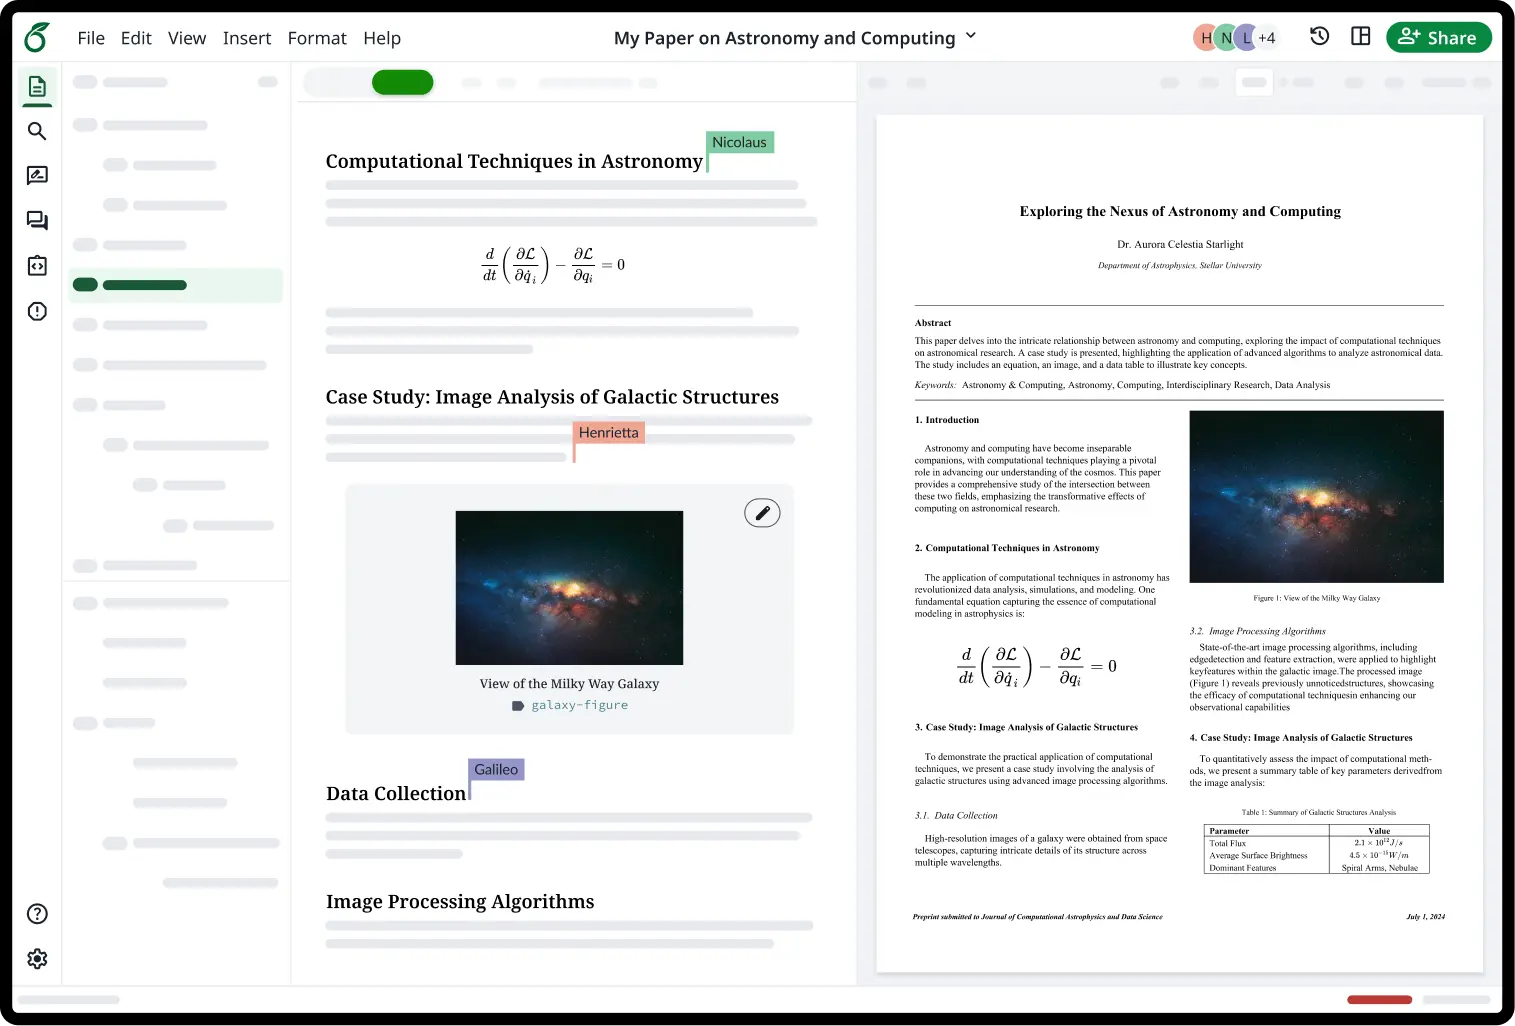Viewport: 1515px width, 1026px height.
Task: Open the Format menu
Action: click(317, 38)
